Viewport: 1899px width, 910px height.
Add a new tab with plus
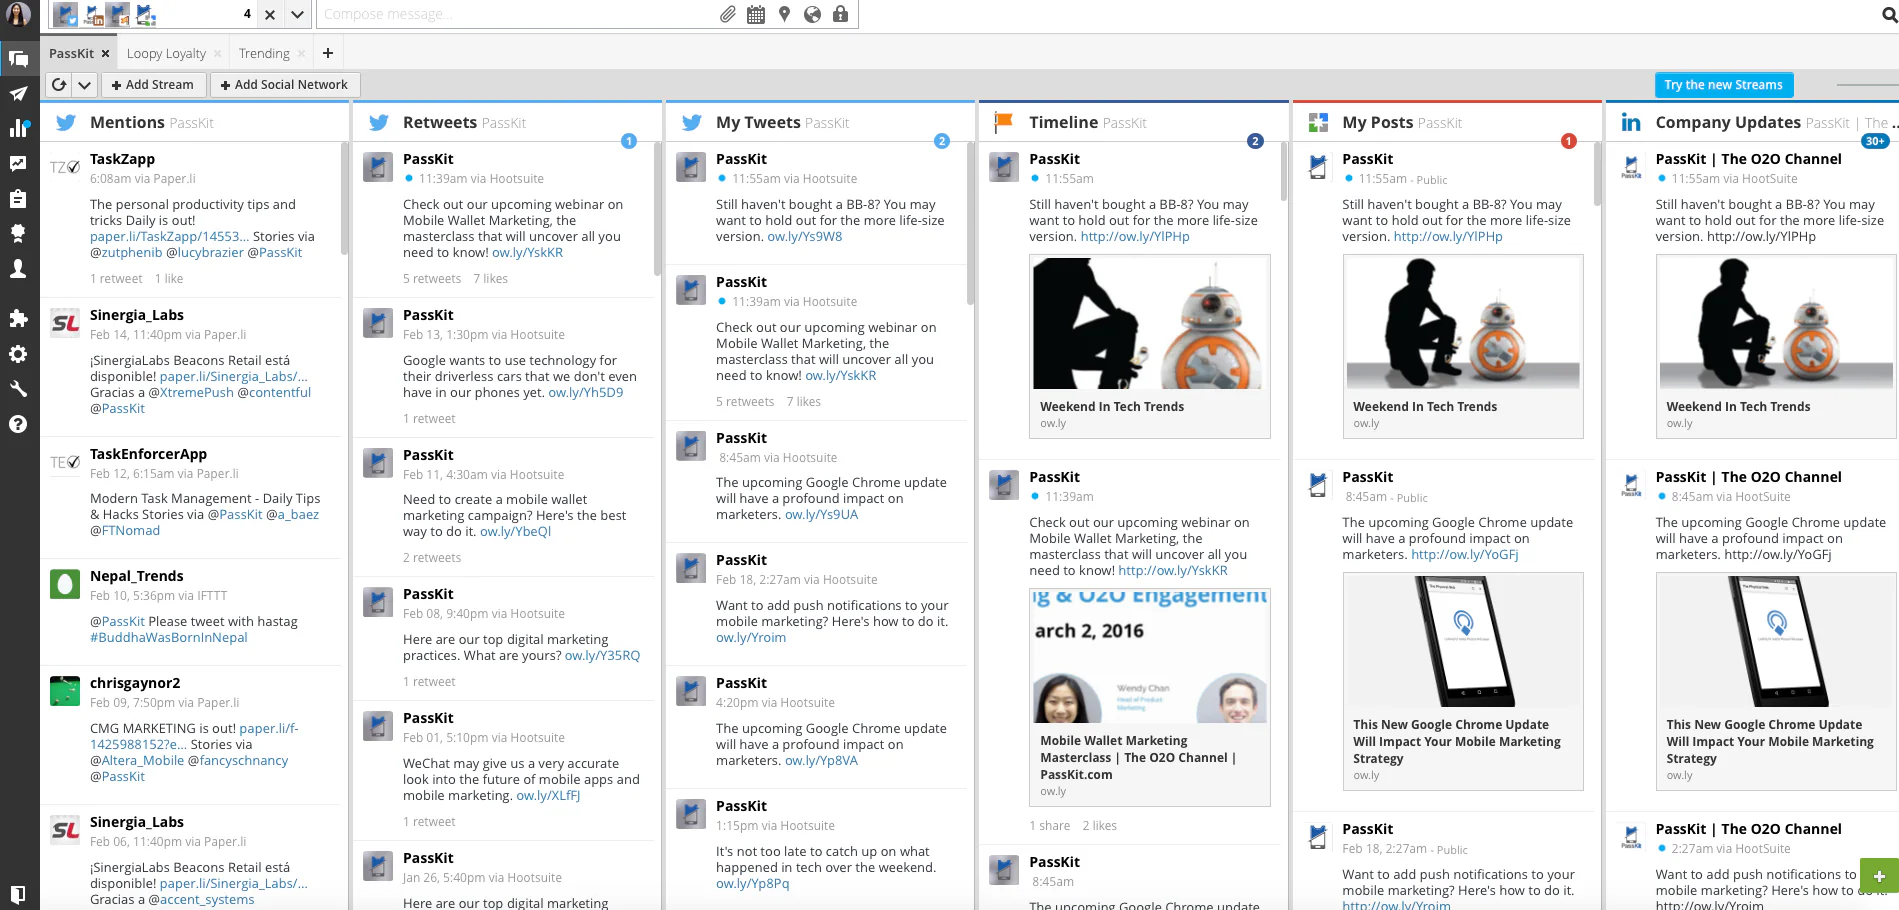click(327, 53)
